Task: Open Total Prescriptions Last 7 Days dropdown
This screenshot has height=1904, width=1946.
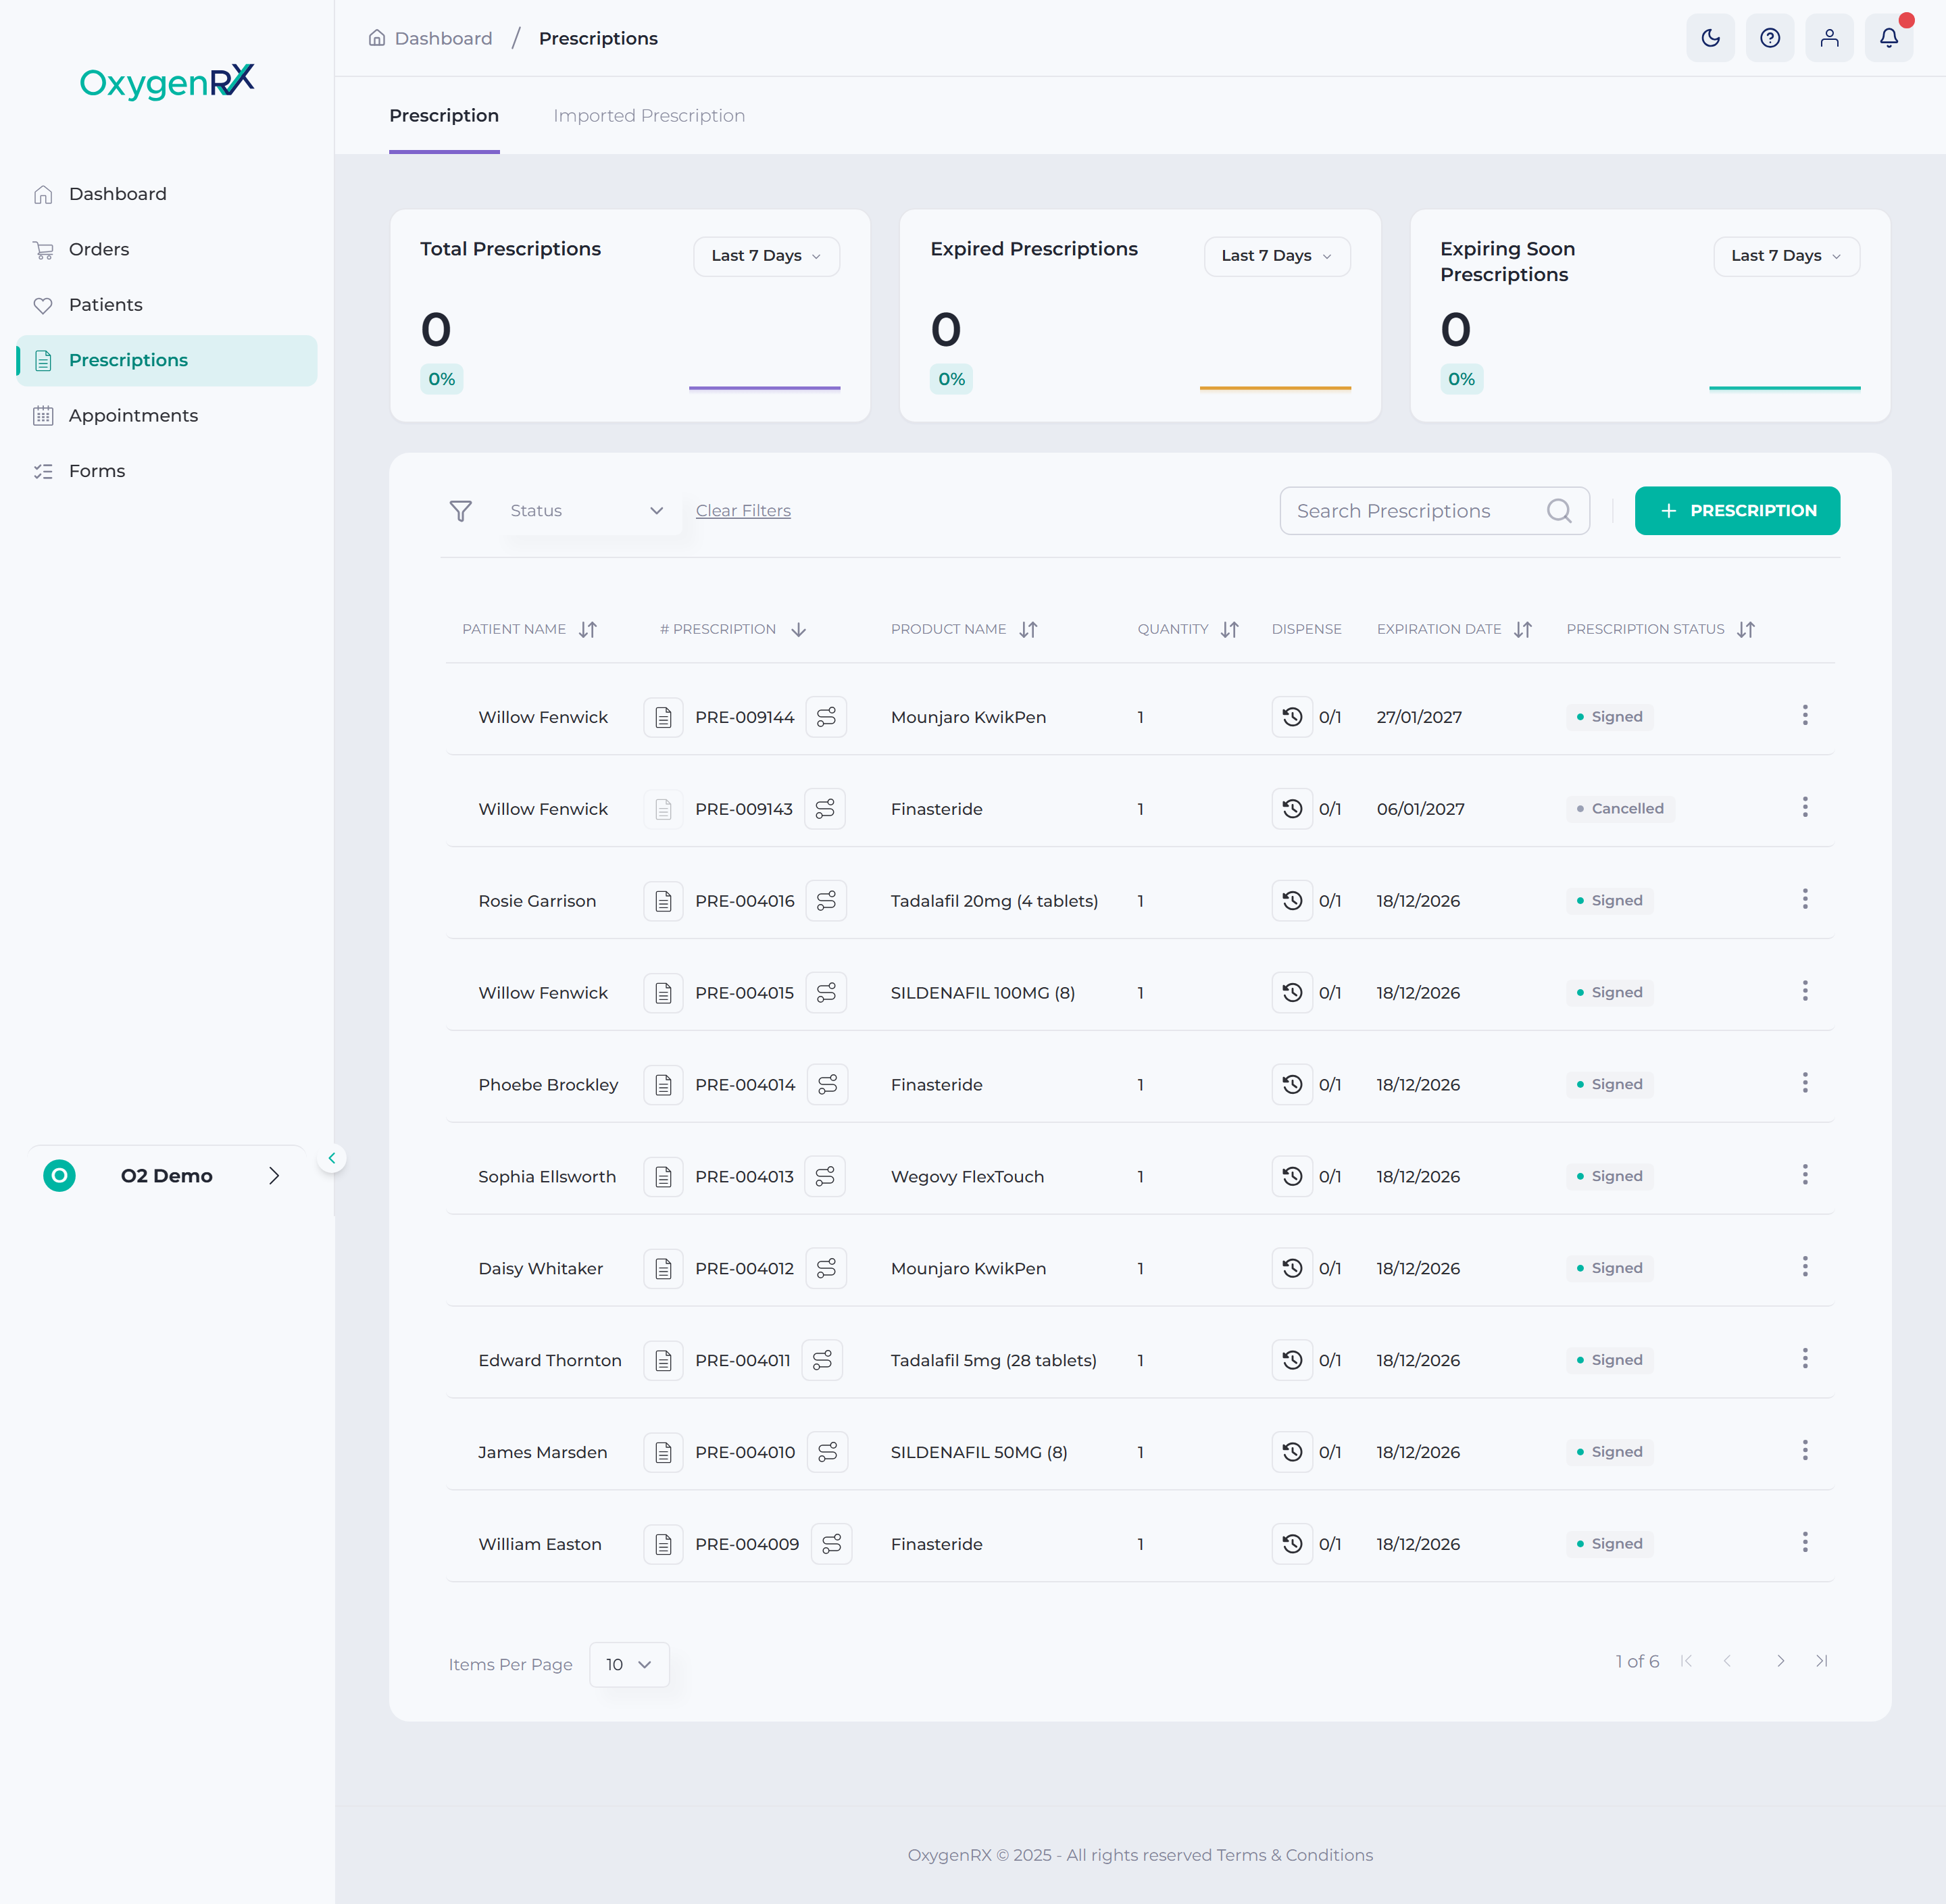Action: (766, 256)
